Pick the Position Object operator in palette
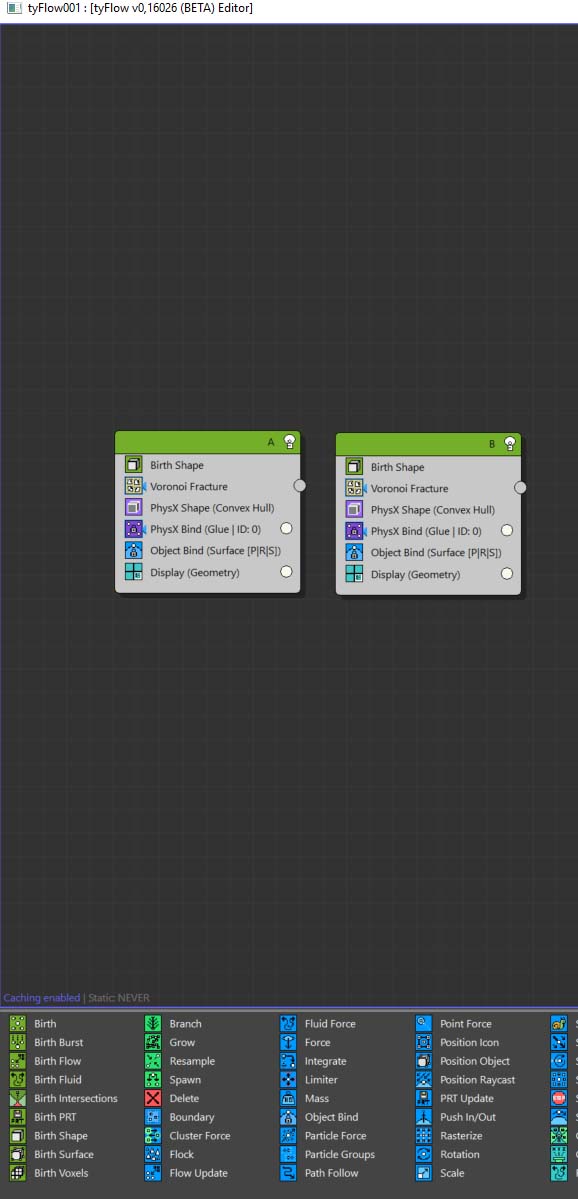 tap(463, 1061)
